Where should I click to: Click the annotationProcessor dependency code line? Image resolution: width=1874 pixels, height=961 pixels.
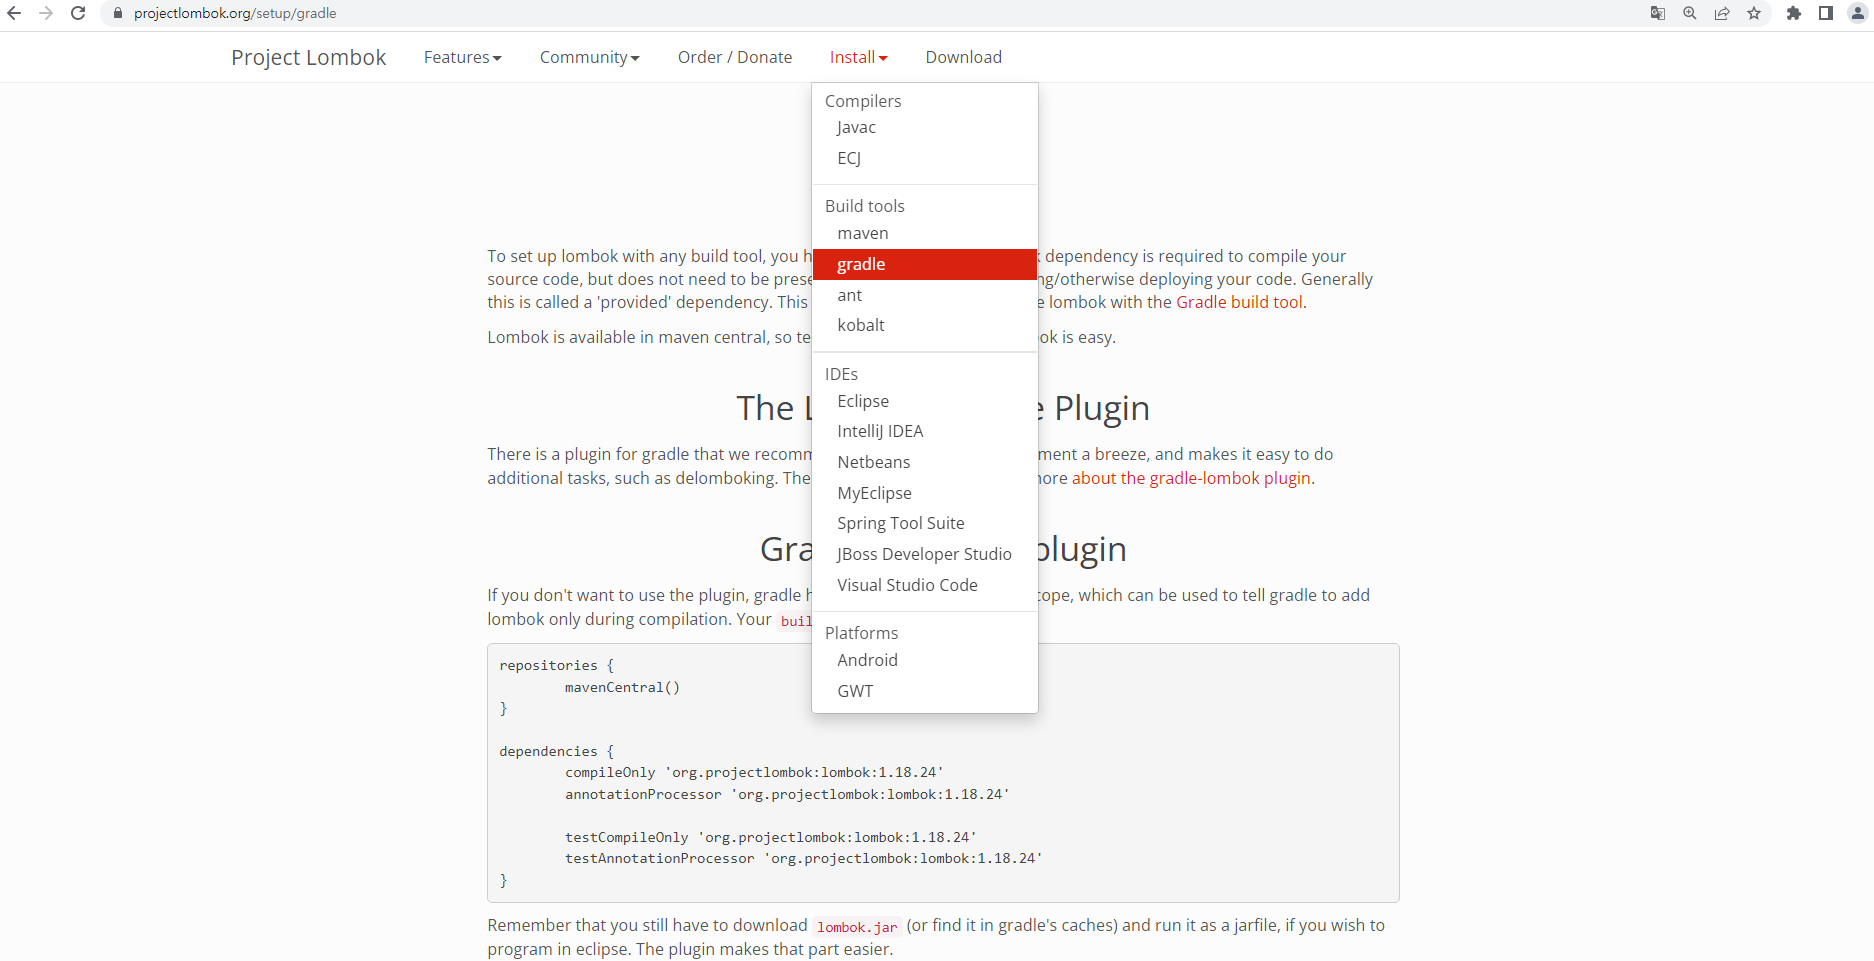click(x=787, y=794)
